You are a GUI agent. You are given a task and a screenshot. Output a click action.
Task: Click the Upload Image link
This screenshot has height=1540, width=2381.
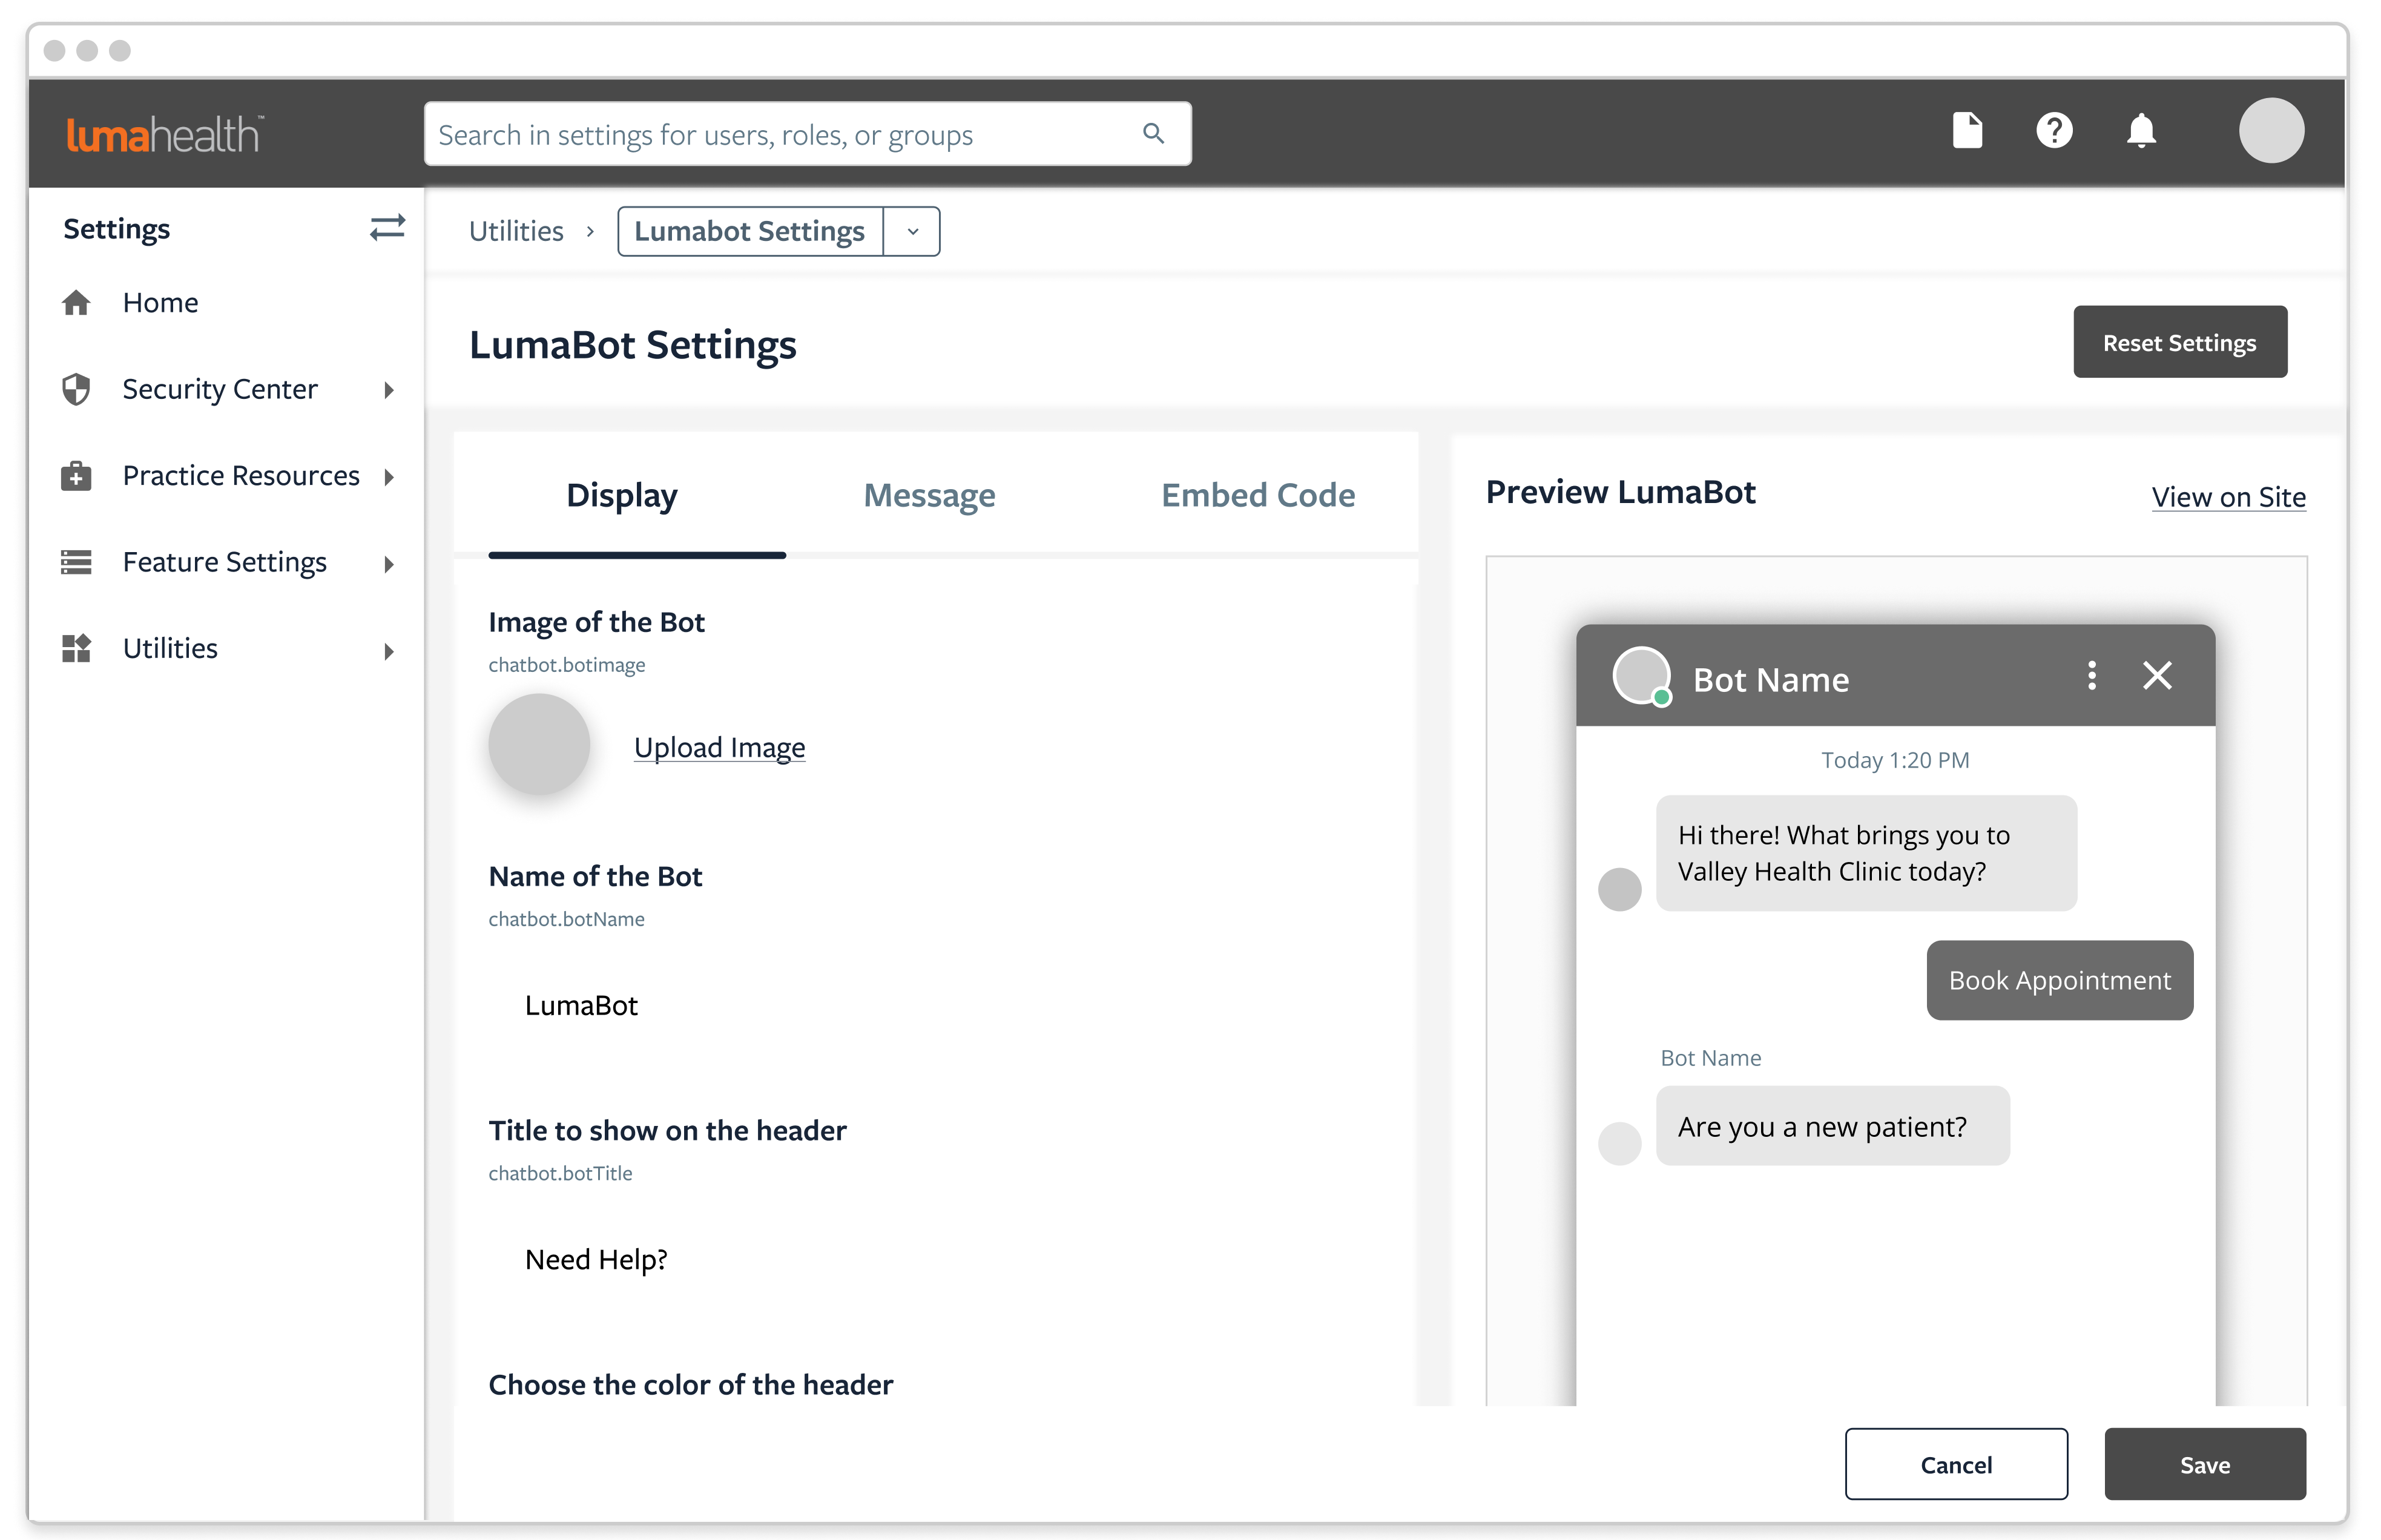click(719, 748)
